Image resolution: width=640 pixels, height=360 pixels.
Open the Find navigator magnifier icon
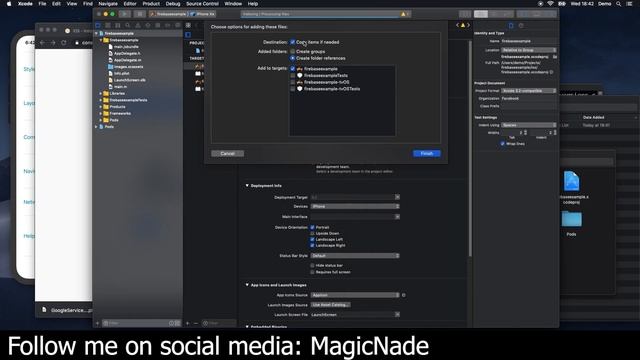128,25
